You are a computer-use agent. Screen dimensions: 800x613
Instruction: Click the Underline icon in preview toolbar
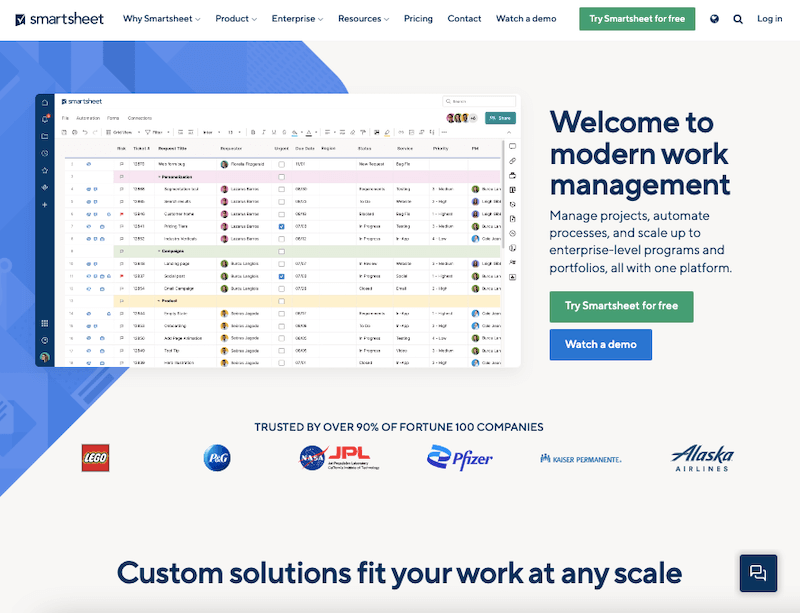(274, 132)
